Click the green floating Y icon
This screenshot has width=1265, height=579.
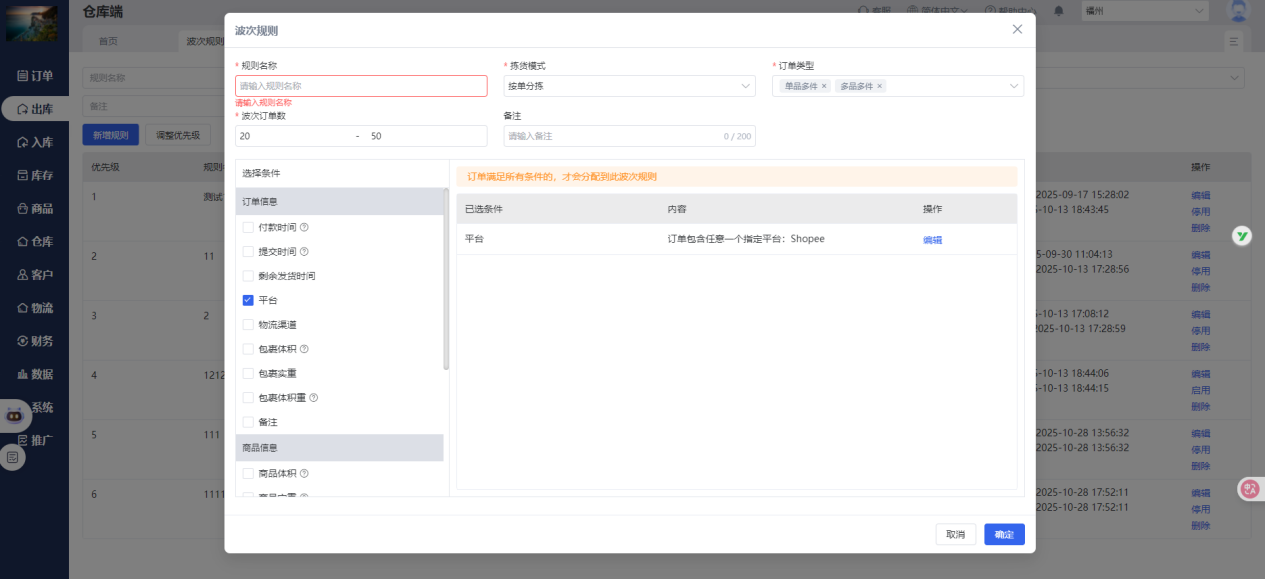(1242, 236)
